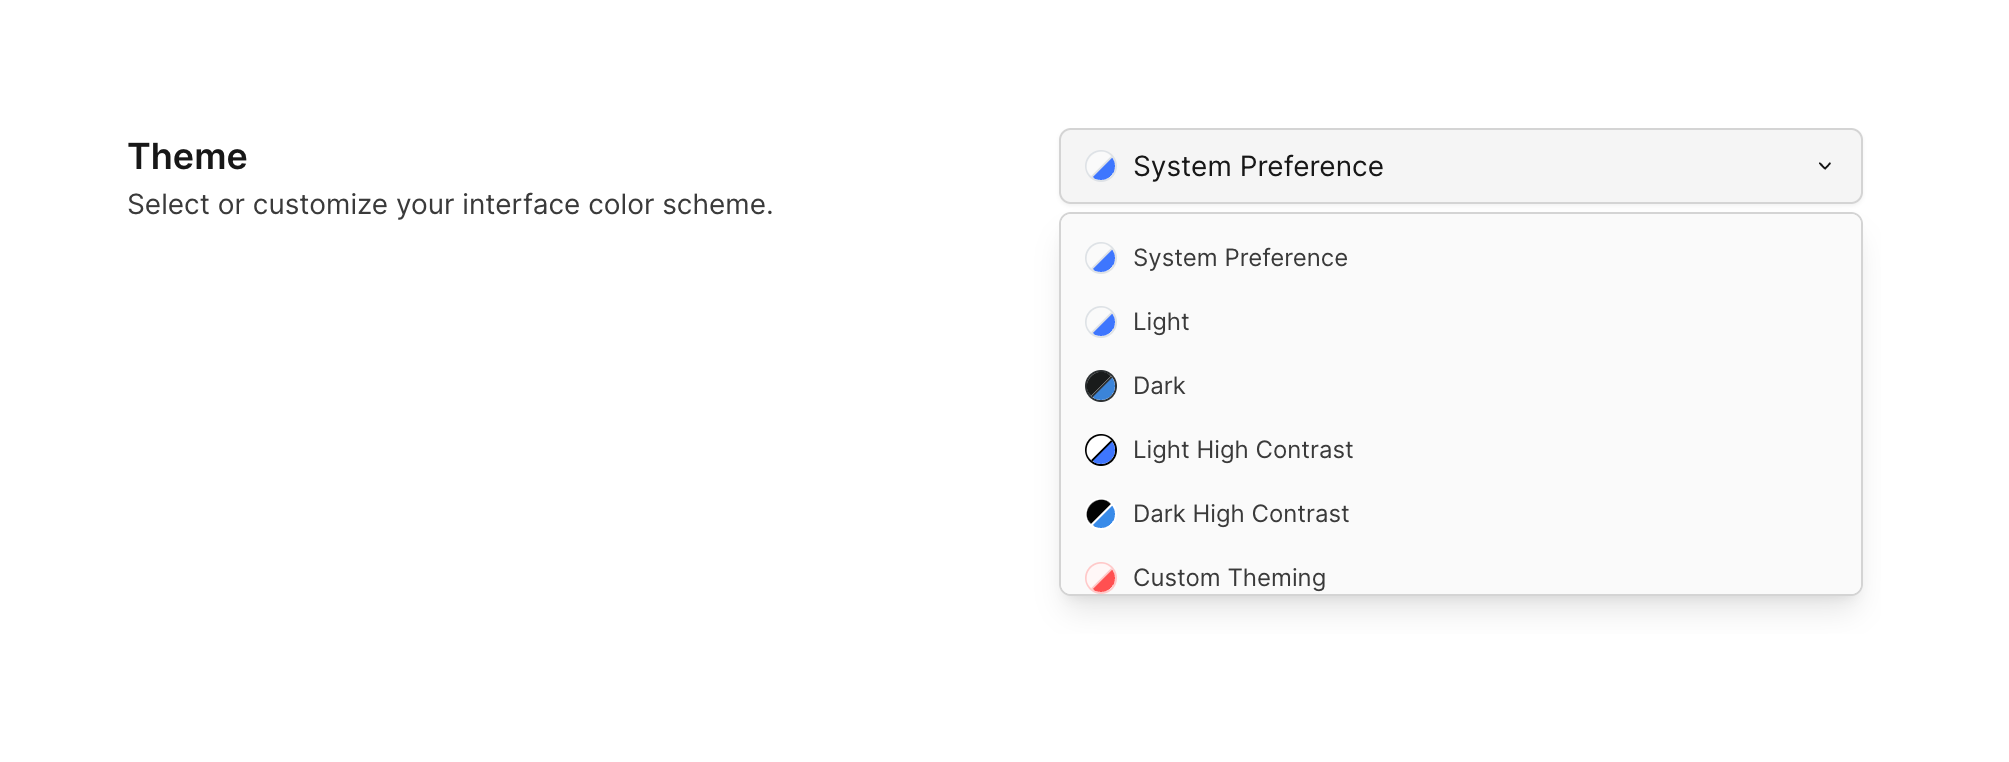Switch to the Dark theme option

pos(1159,386)
